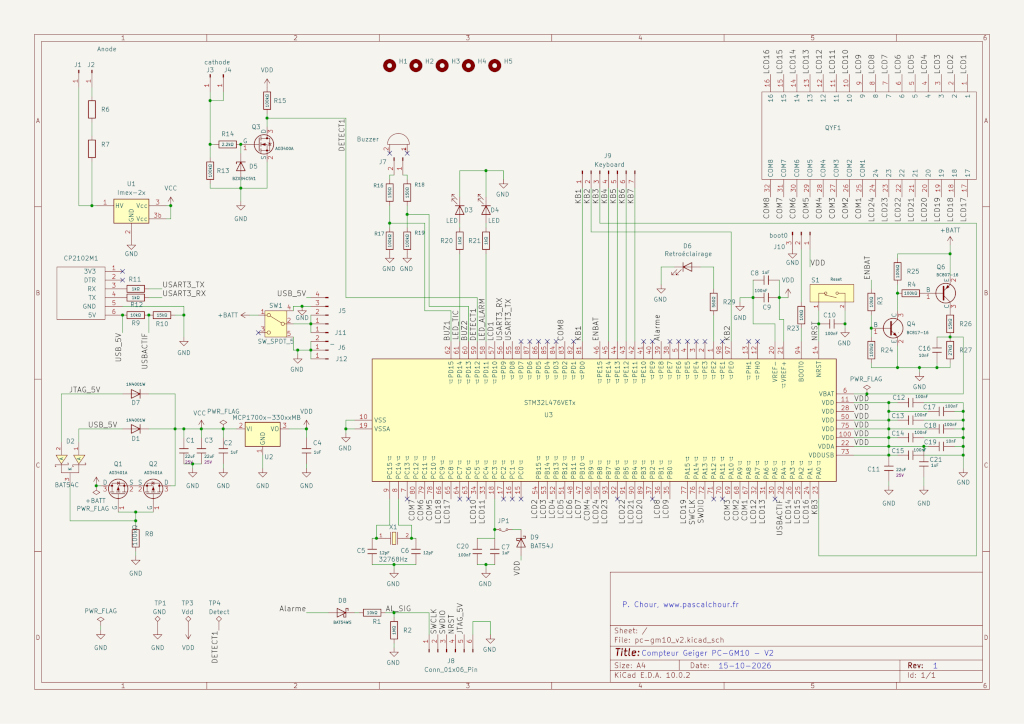The image size is (1024, 724).
Task: Select the D2 BAT54C dual diode symbol
Action: click(x=70, y=460)
